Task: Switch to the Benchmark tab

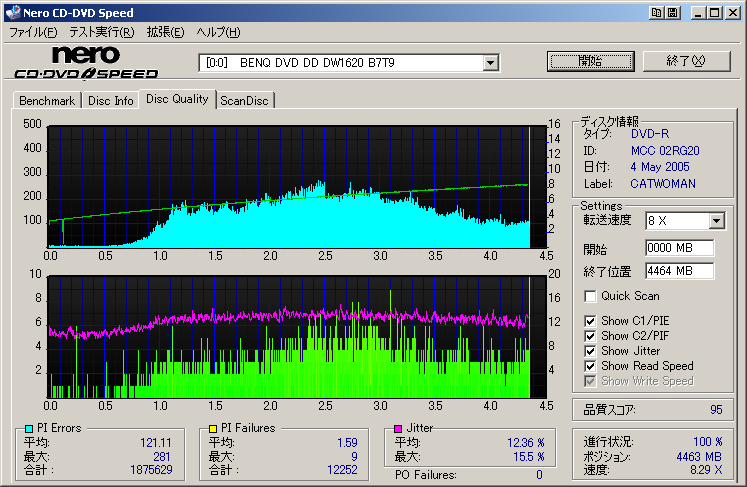Action: [47, 101]
